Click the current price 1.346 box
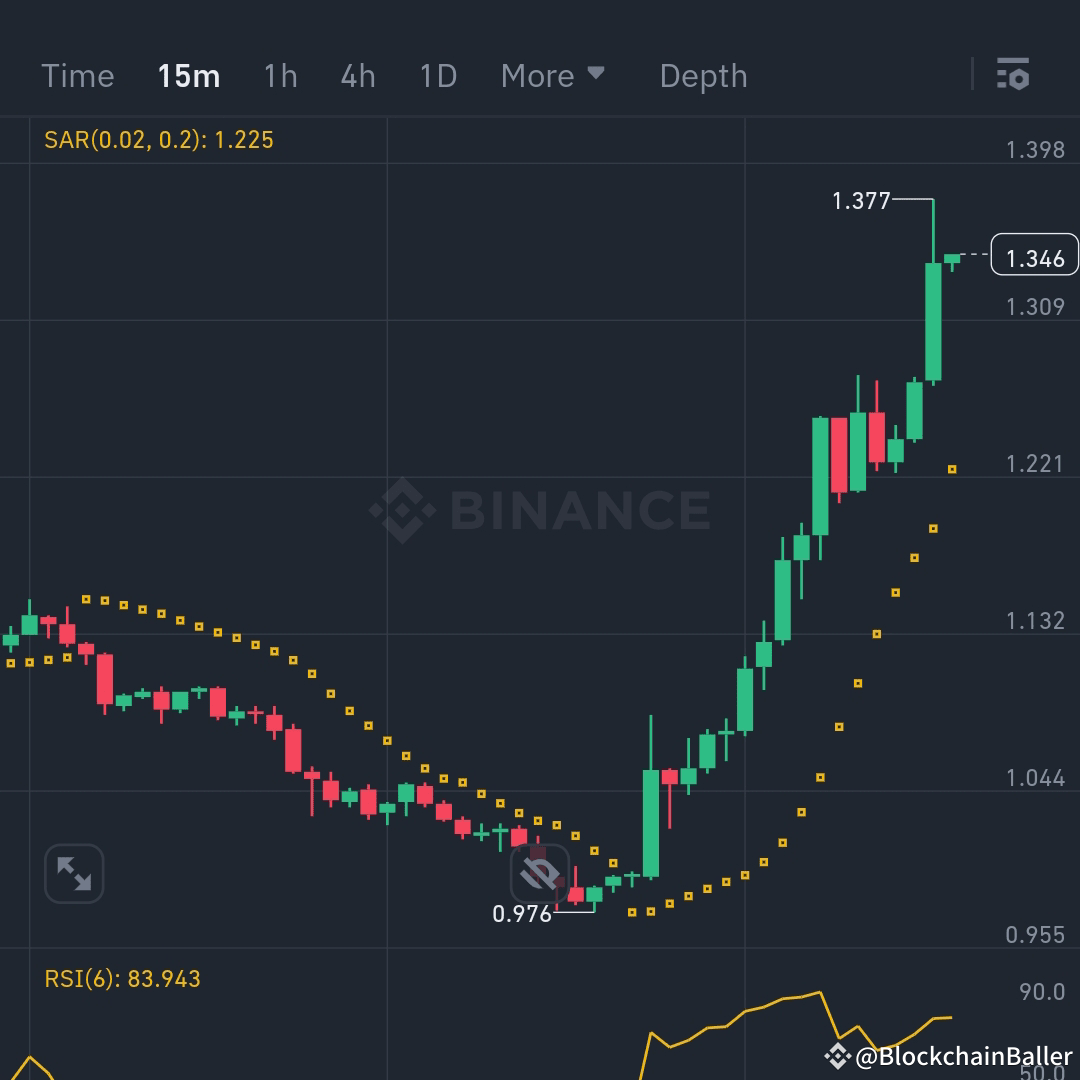Image resolution: width=1080 pixels, height=1080 pixels. click(1034, 257)
